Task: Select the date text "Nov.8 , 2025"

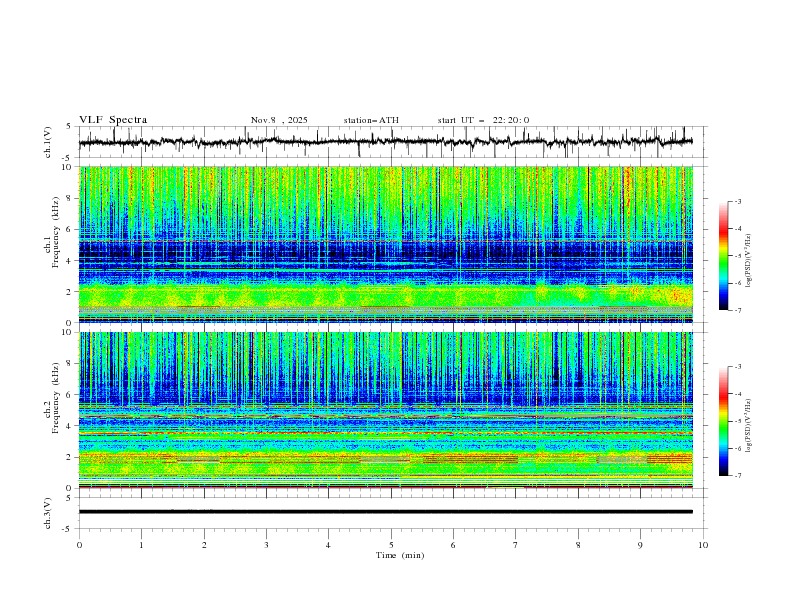Action: [279, 120]
